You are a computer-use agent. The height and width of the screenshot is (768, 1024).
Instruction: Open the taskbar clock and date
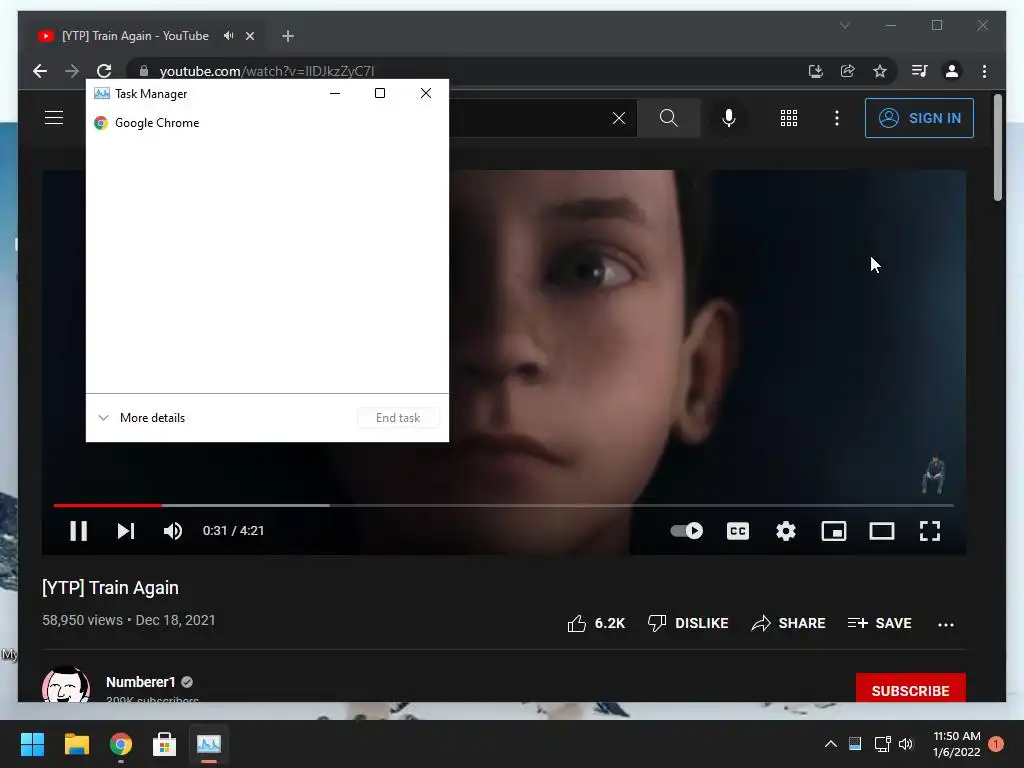pyautogui.click(x=957, y=744)
